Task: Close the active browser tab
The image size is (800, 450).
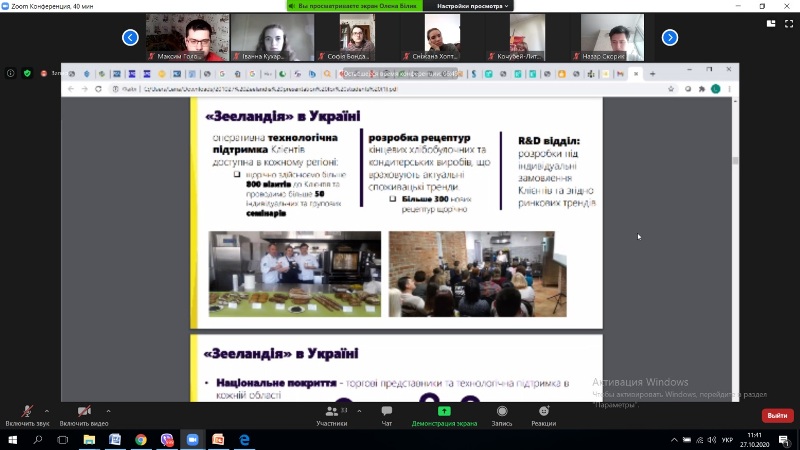Action: coord(636,74)
